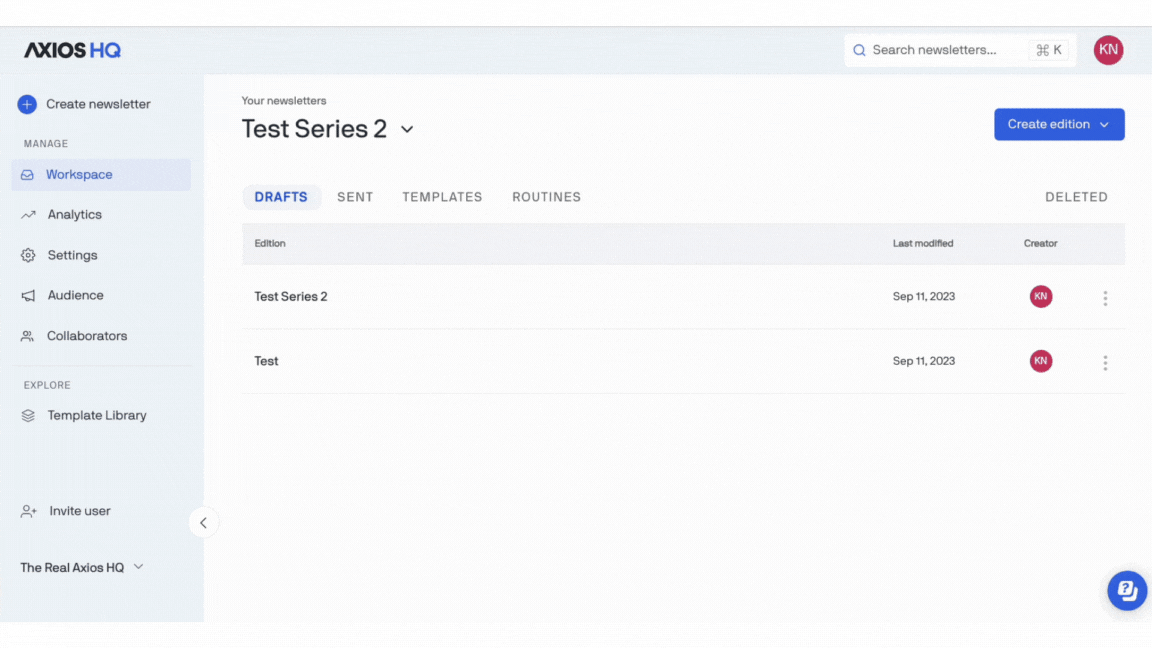Screen dimensions: 1152x648
Task: Click the Settings gear icon
Action: (28, 255)
